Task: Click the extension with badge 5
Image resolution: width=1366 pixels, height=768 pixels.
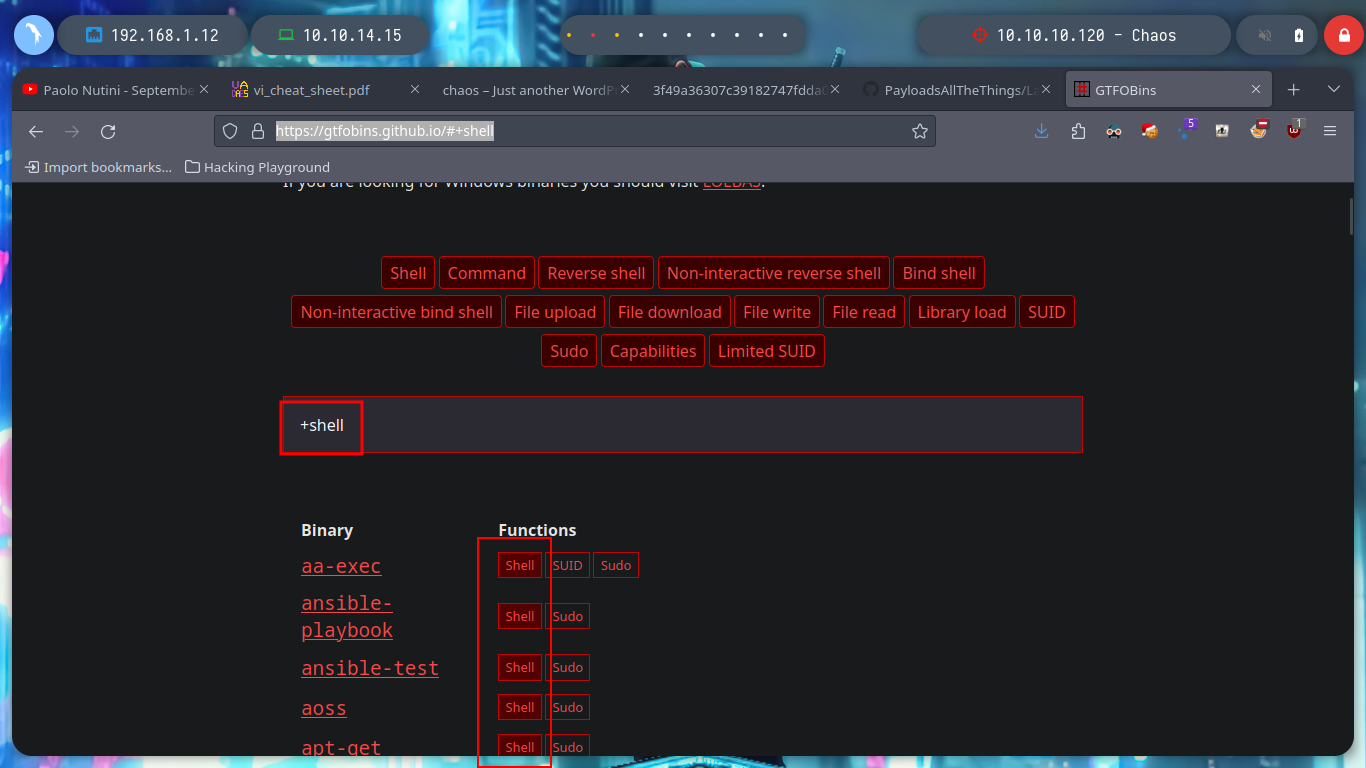Action: [x=1186, y=129]
